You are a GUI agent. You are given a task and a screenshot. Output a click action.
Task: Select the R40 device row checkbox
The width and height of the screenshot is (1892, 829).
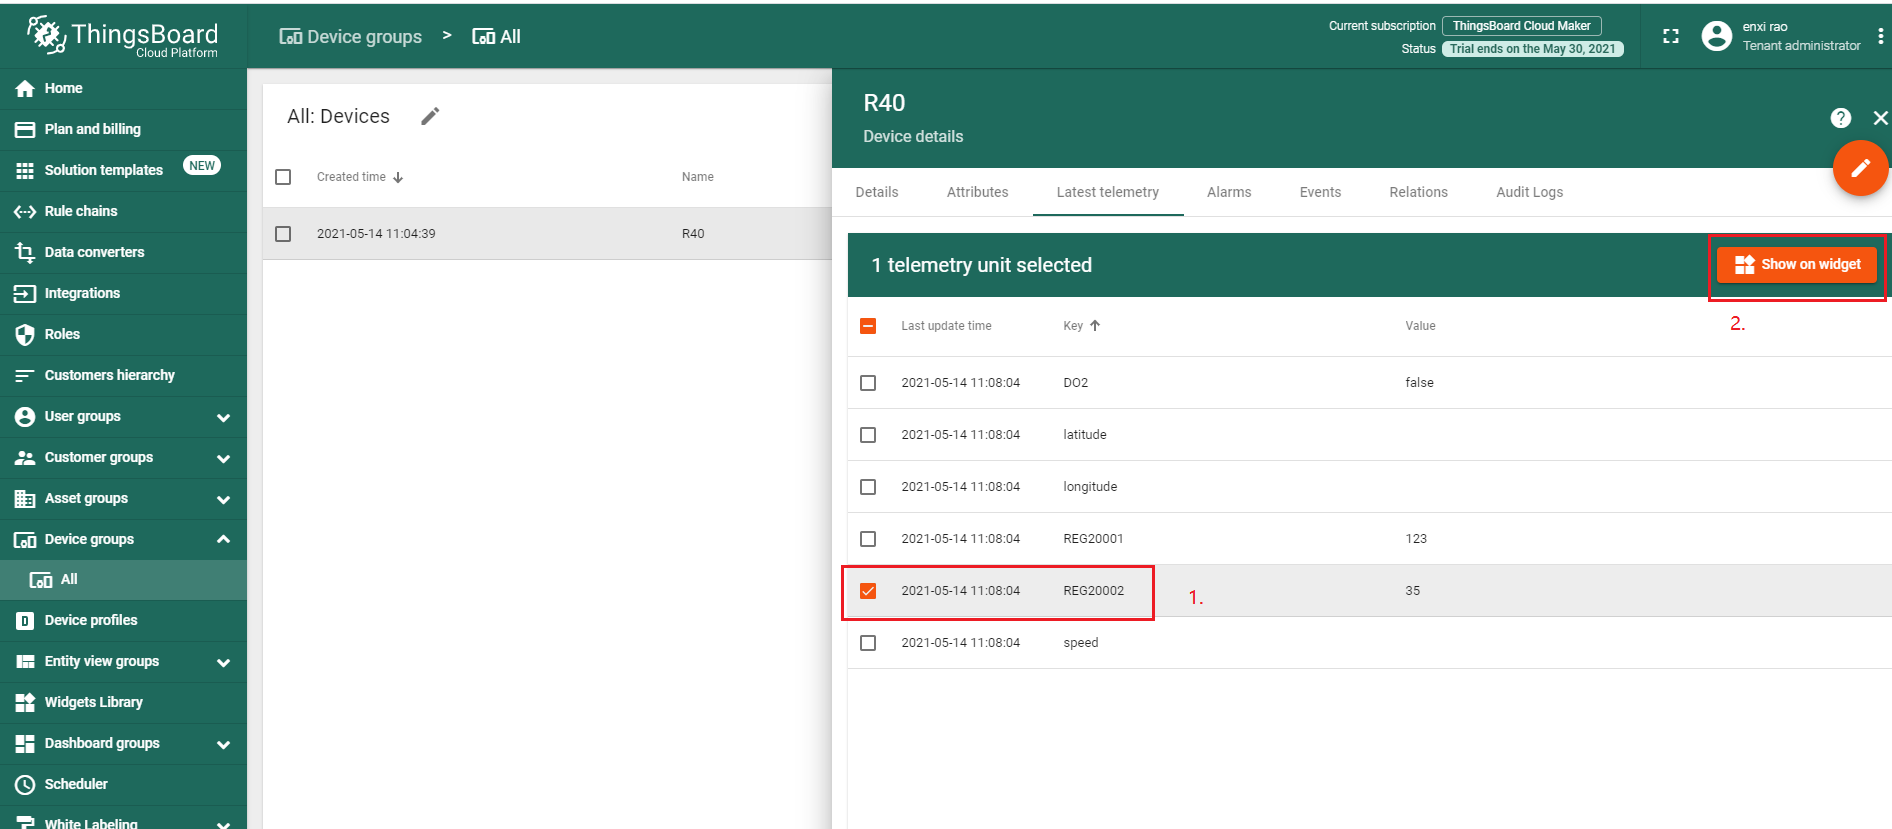click(283, 234)
